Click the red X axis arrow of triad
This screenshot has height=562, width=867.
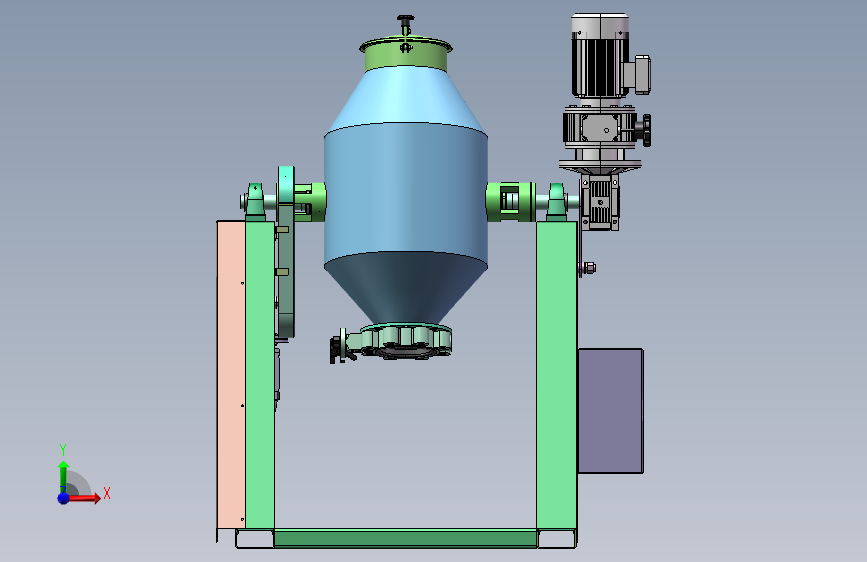pyautogui.click(x=85, y=498)
